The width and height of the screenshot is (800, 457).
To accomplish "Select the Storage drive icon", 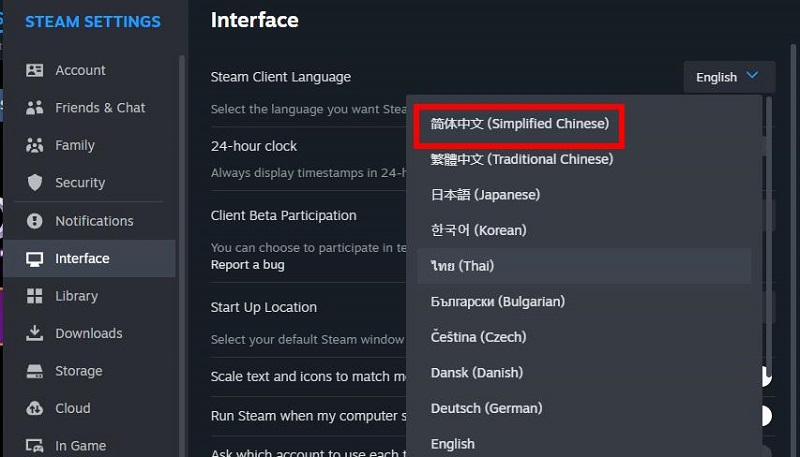I will (x=35, y=371).
